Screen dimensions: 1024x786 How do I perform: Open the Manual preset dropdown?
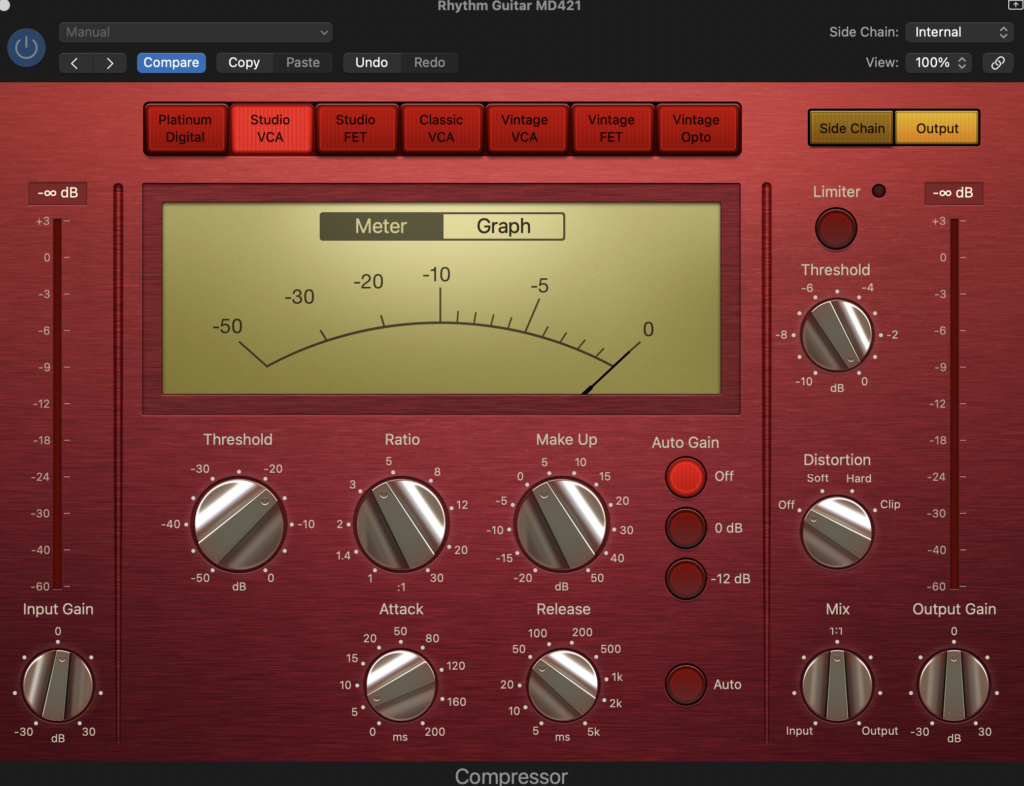click(195, 32)
